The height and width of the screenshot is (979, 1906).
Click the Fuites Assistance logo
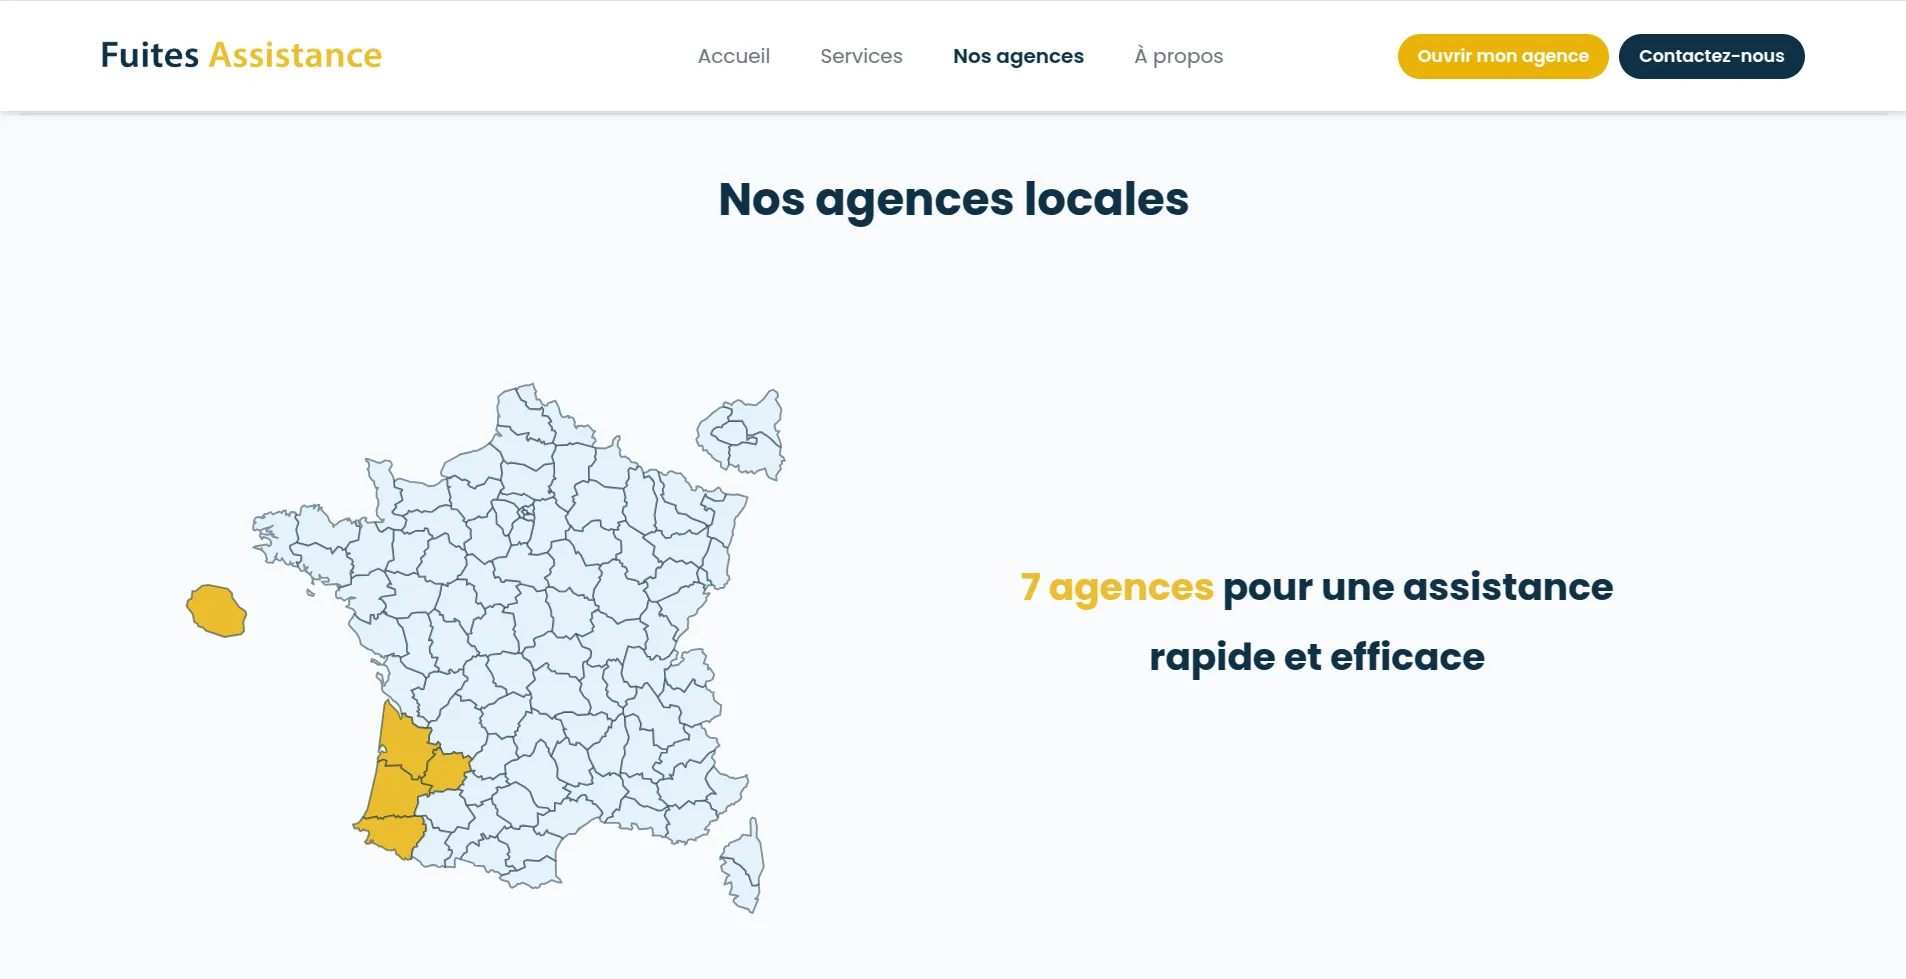pos(241,55)
